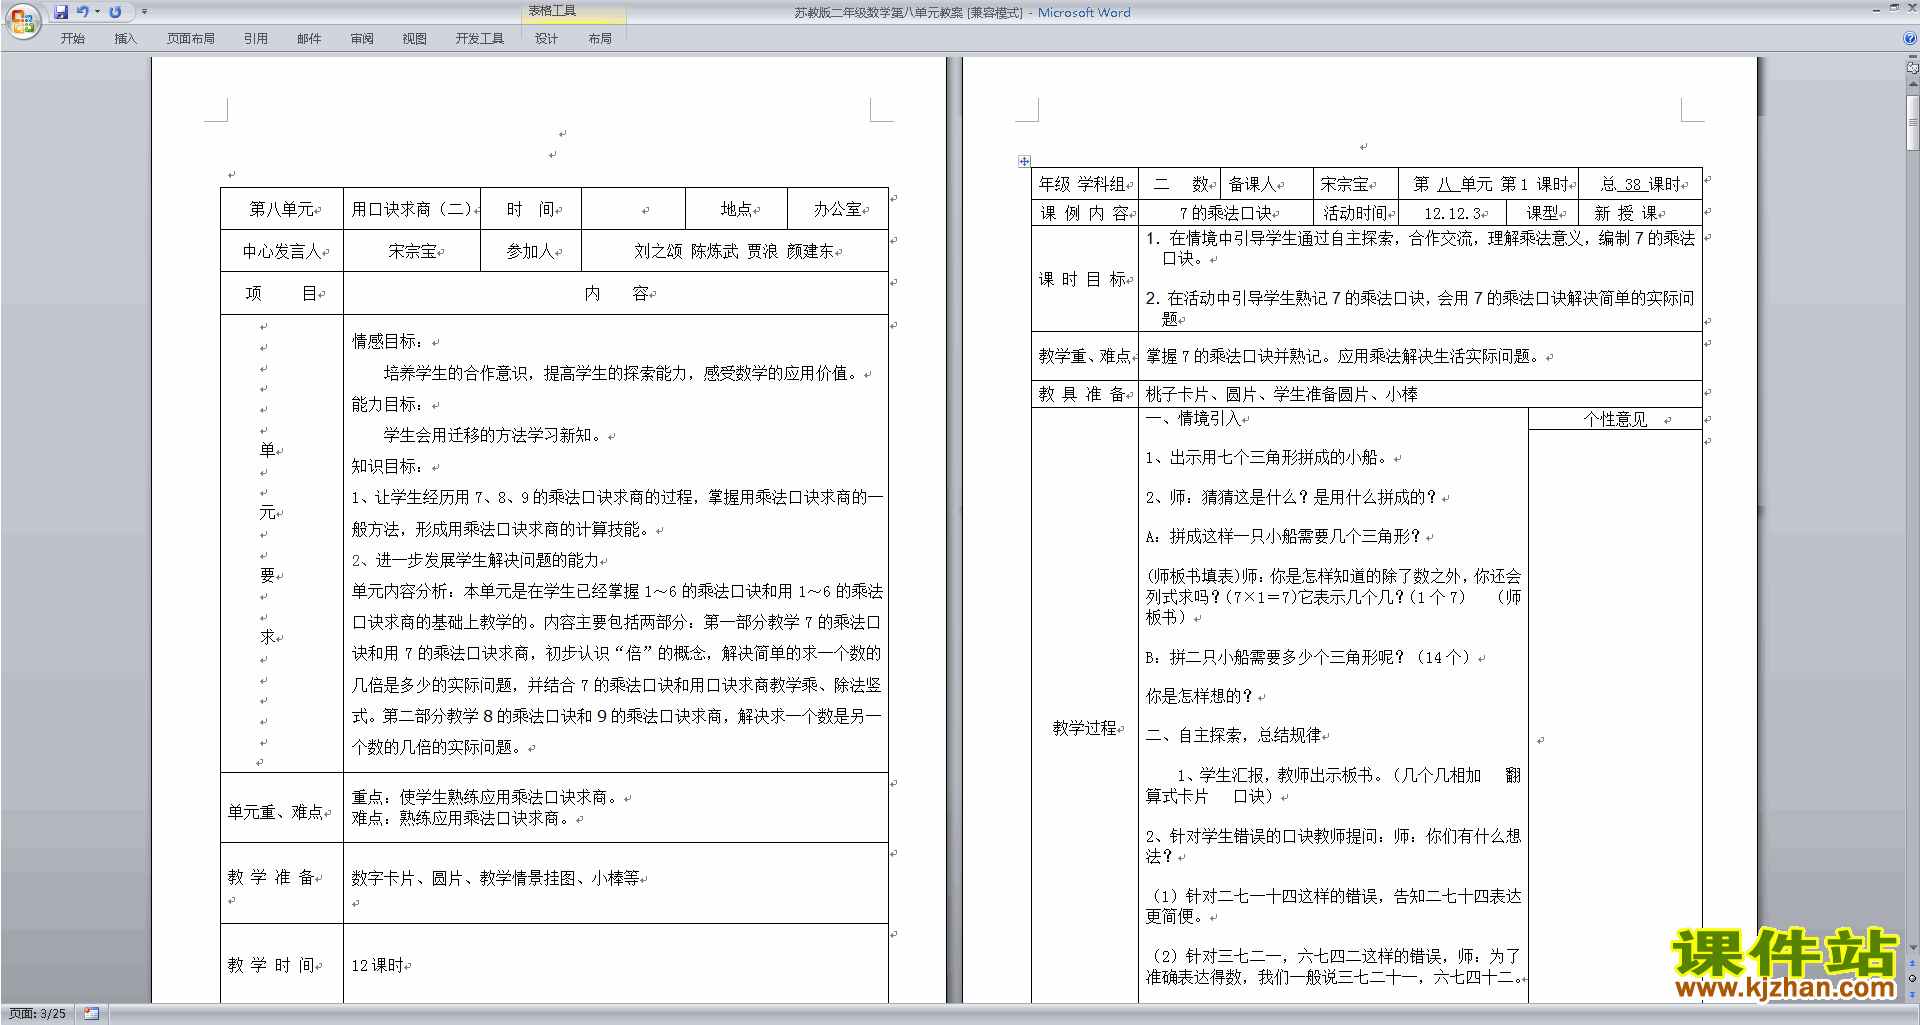Screen dimensions: 1920x1025
Task: Click the 教学准备 cell on left page
Action: point(282,883)
